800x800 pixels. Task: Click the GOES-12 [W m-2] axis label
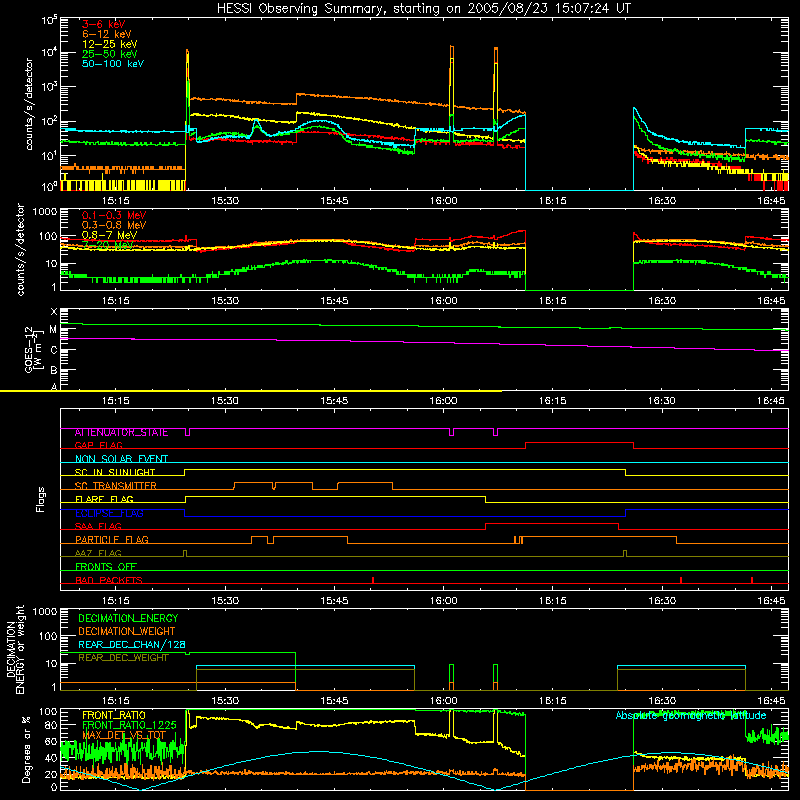coord(33,349)
